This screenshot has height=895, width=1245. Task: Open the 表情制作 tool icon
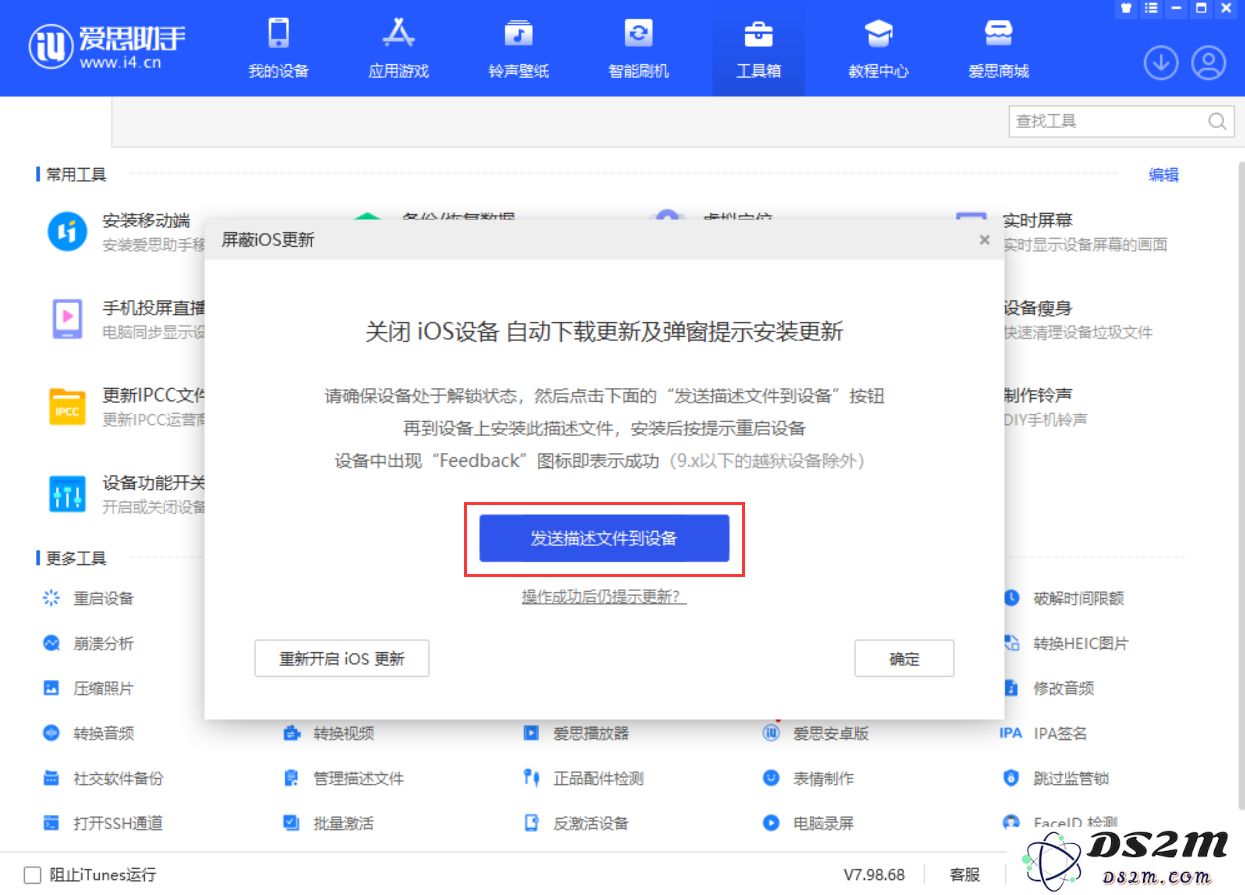click(x=771, y=778)
